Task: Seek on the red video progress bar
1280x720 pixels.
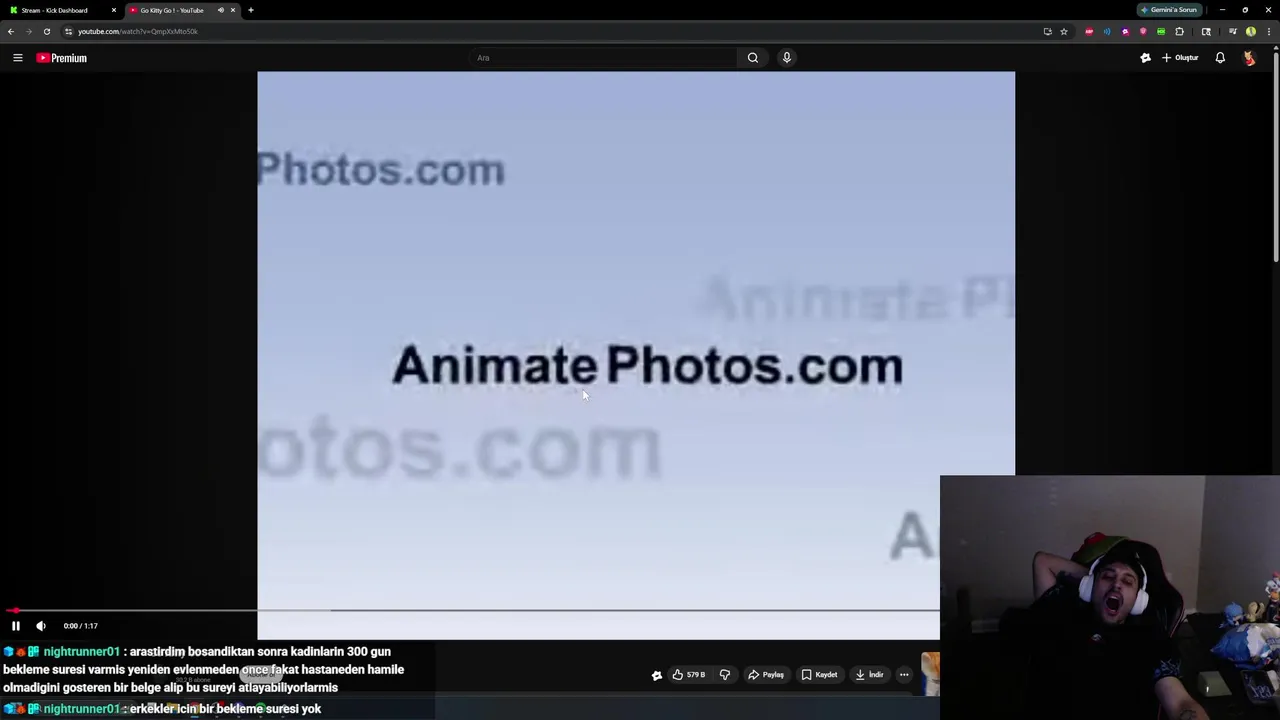Action: point(470,610)
